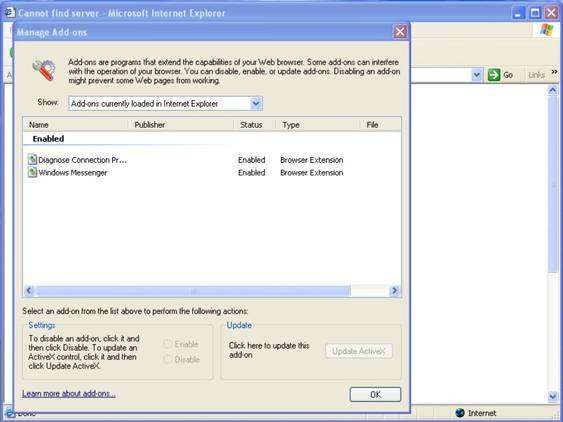Screen dimensions: 563x422
Task: Click the Windows Messenger add-on icon
Action: [32, 172]
